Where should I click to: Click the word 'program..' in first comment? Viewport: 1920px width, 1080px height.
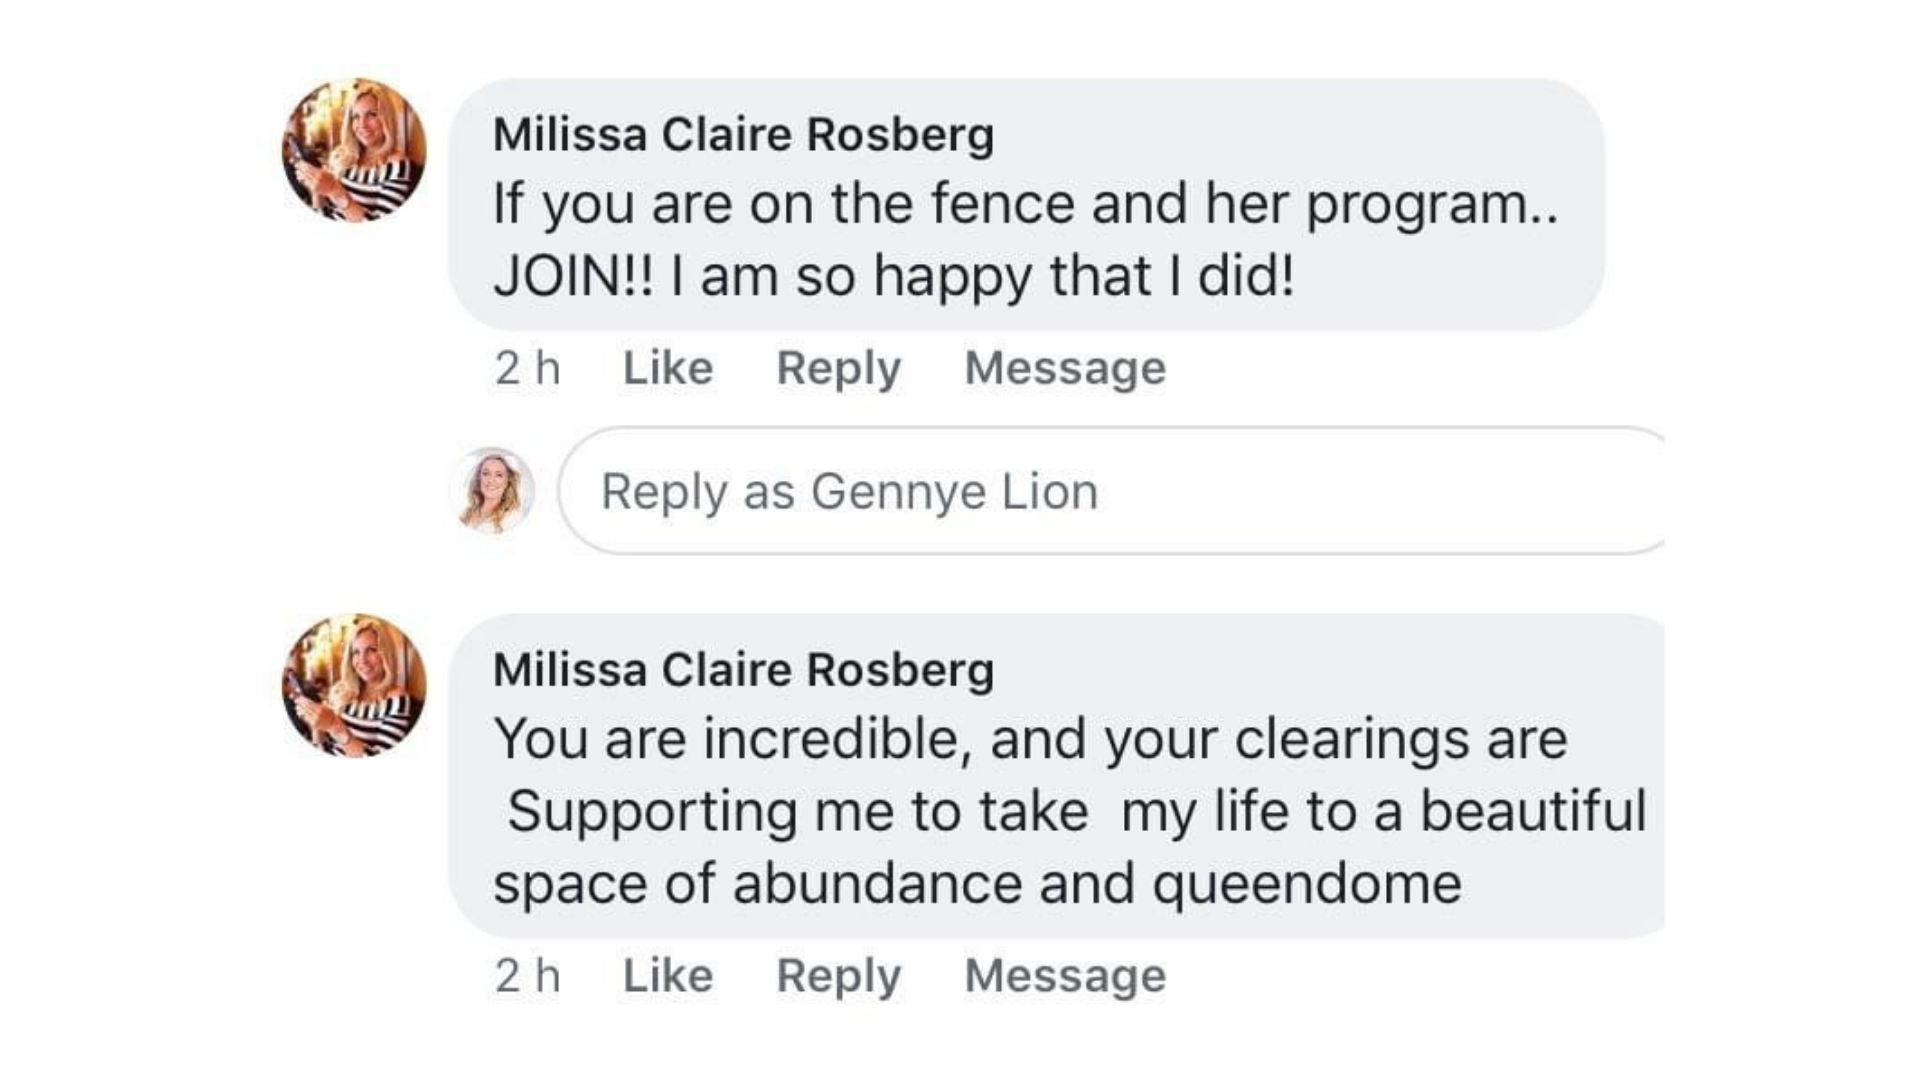point(1432,205)
